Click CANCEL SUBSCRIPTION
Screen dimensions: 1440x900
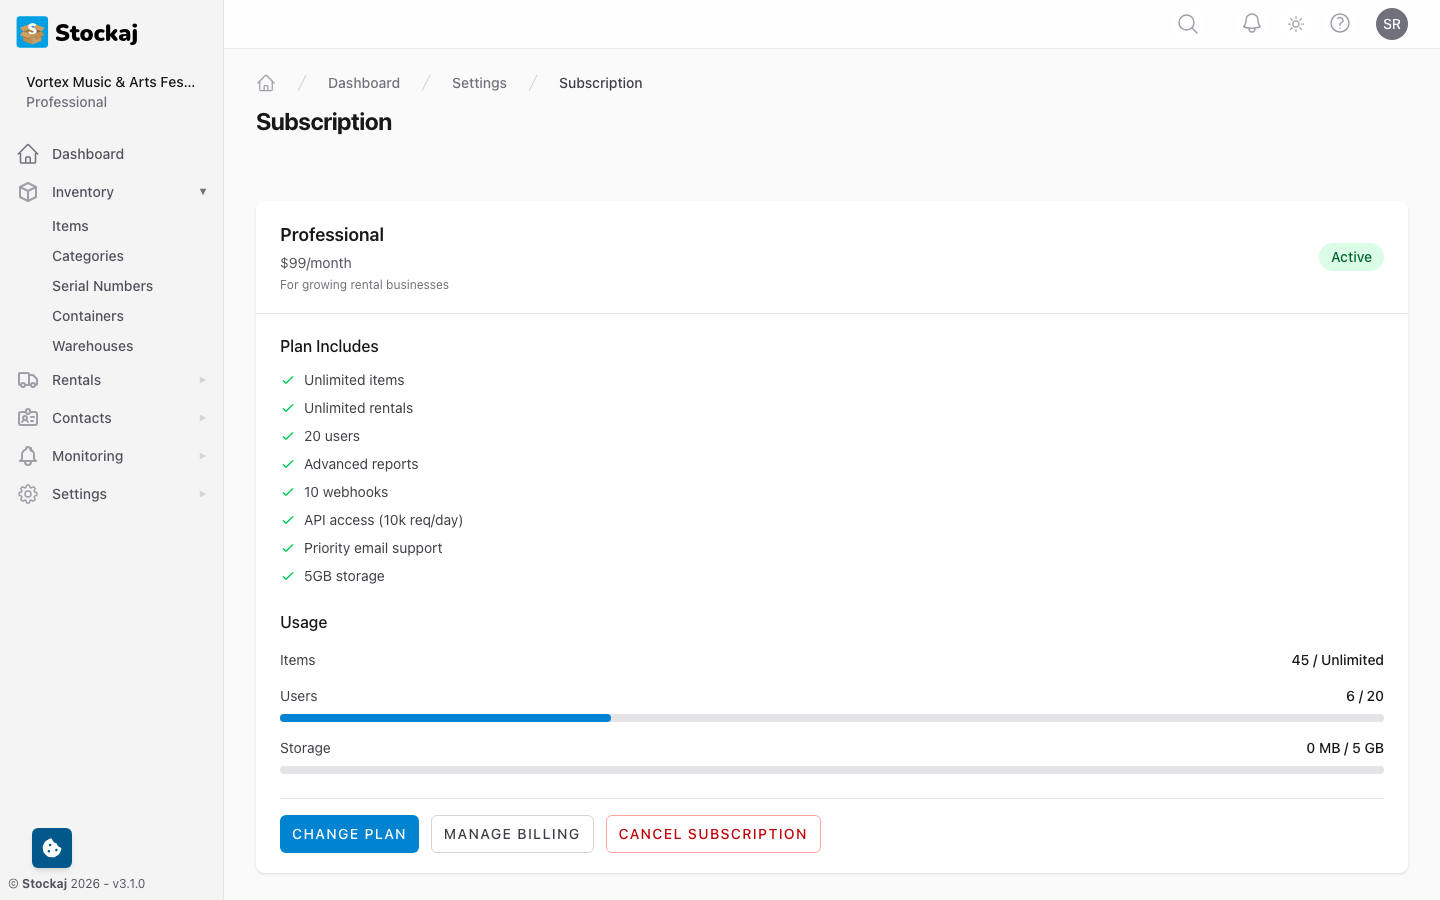[x=713, y=833]
